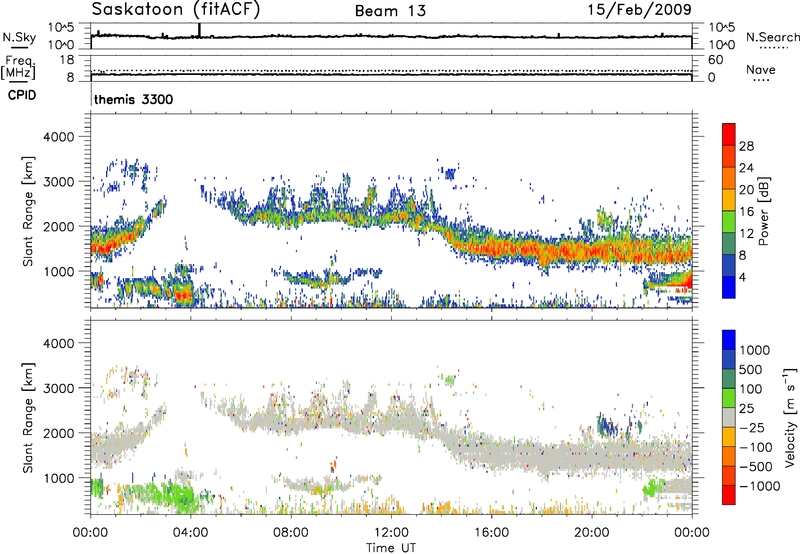Click the '28' label on the power colorbar

pyautogui.click(x=746, y=146)
